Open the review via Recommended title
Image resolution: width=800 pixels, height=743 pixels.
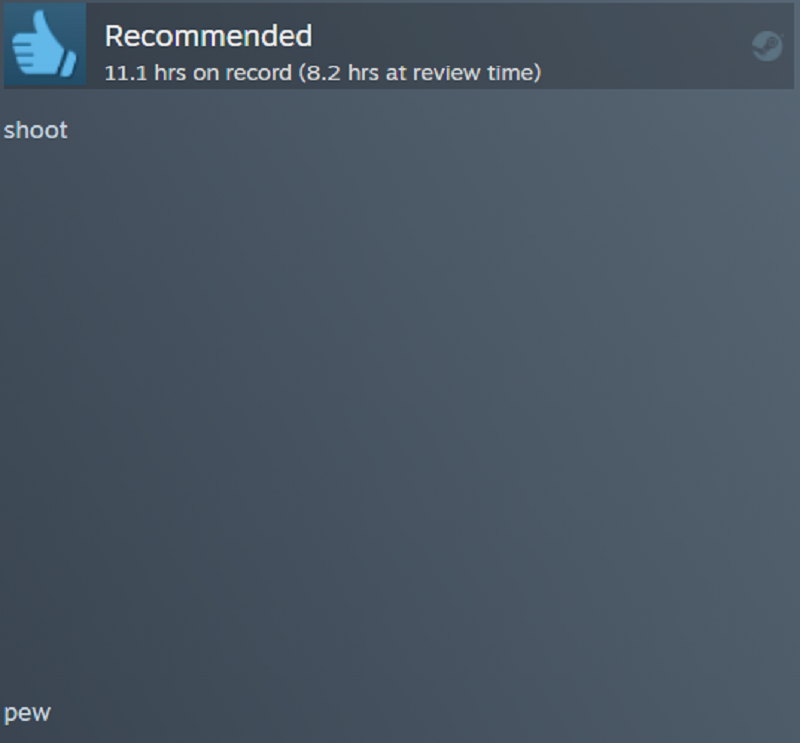point(208,36)
